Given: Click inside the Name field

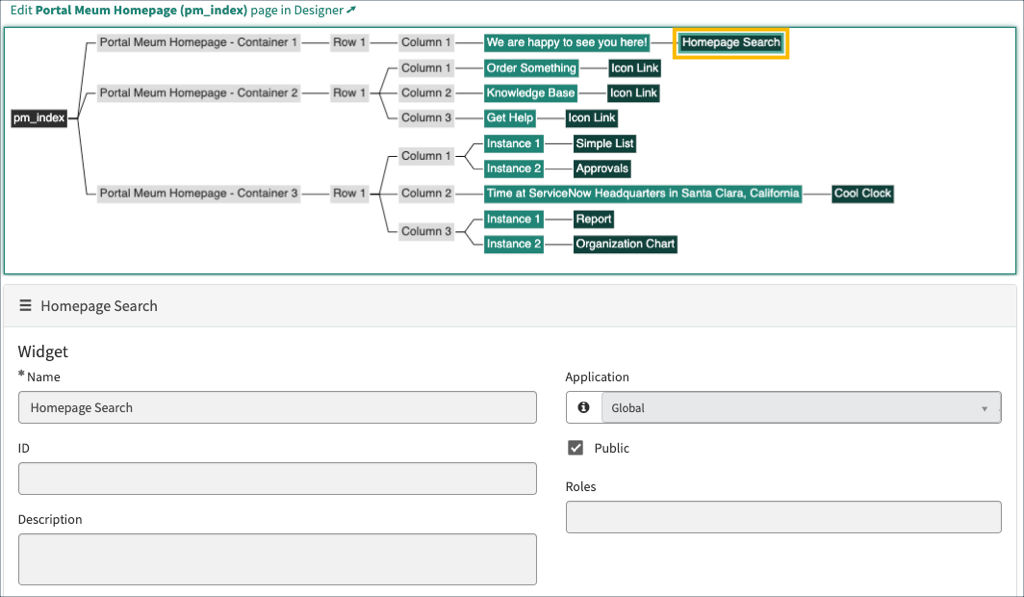Looking at the screenshot, I should (277, 407).
